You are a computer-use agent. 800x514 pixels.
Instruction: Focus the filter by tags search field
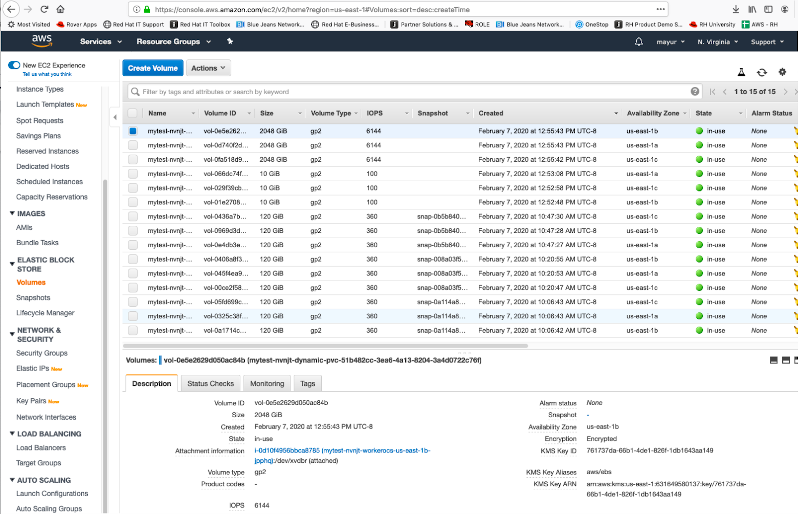413,92
